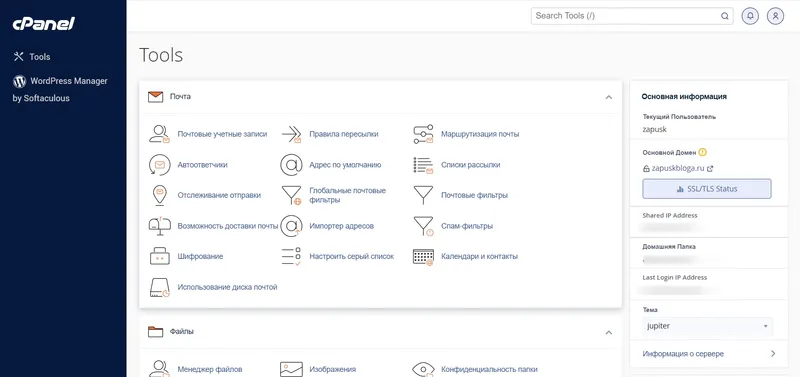
Task: Collapse the Почта section chevron
Action: 608,97
